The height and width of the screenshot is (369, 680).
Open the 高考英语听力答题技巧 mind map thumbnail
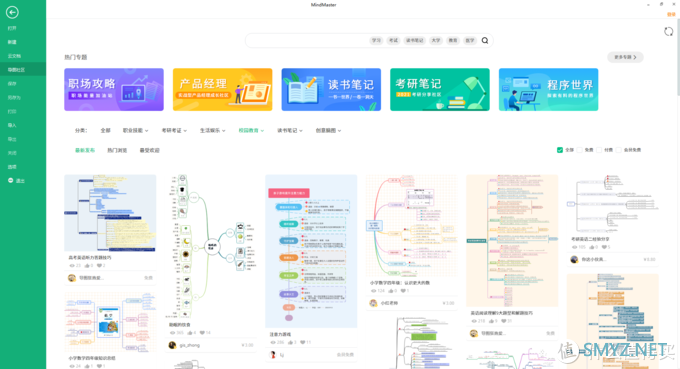110,212
